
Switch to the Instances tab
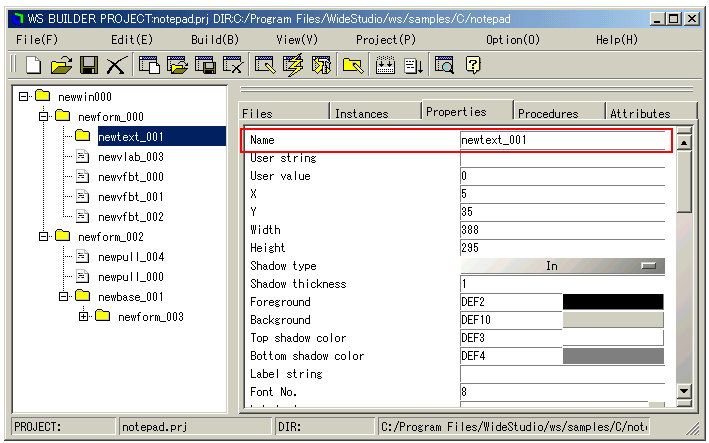point(361,113)
